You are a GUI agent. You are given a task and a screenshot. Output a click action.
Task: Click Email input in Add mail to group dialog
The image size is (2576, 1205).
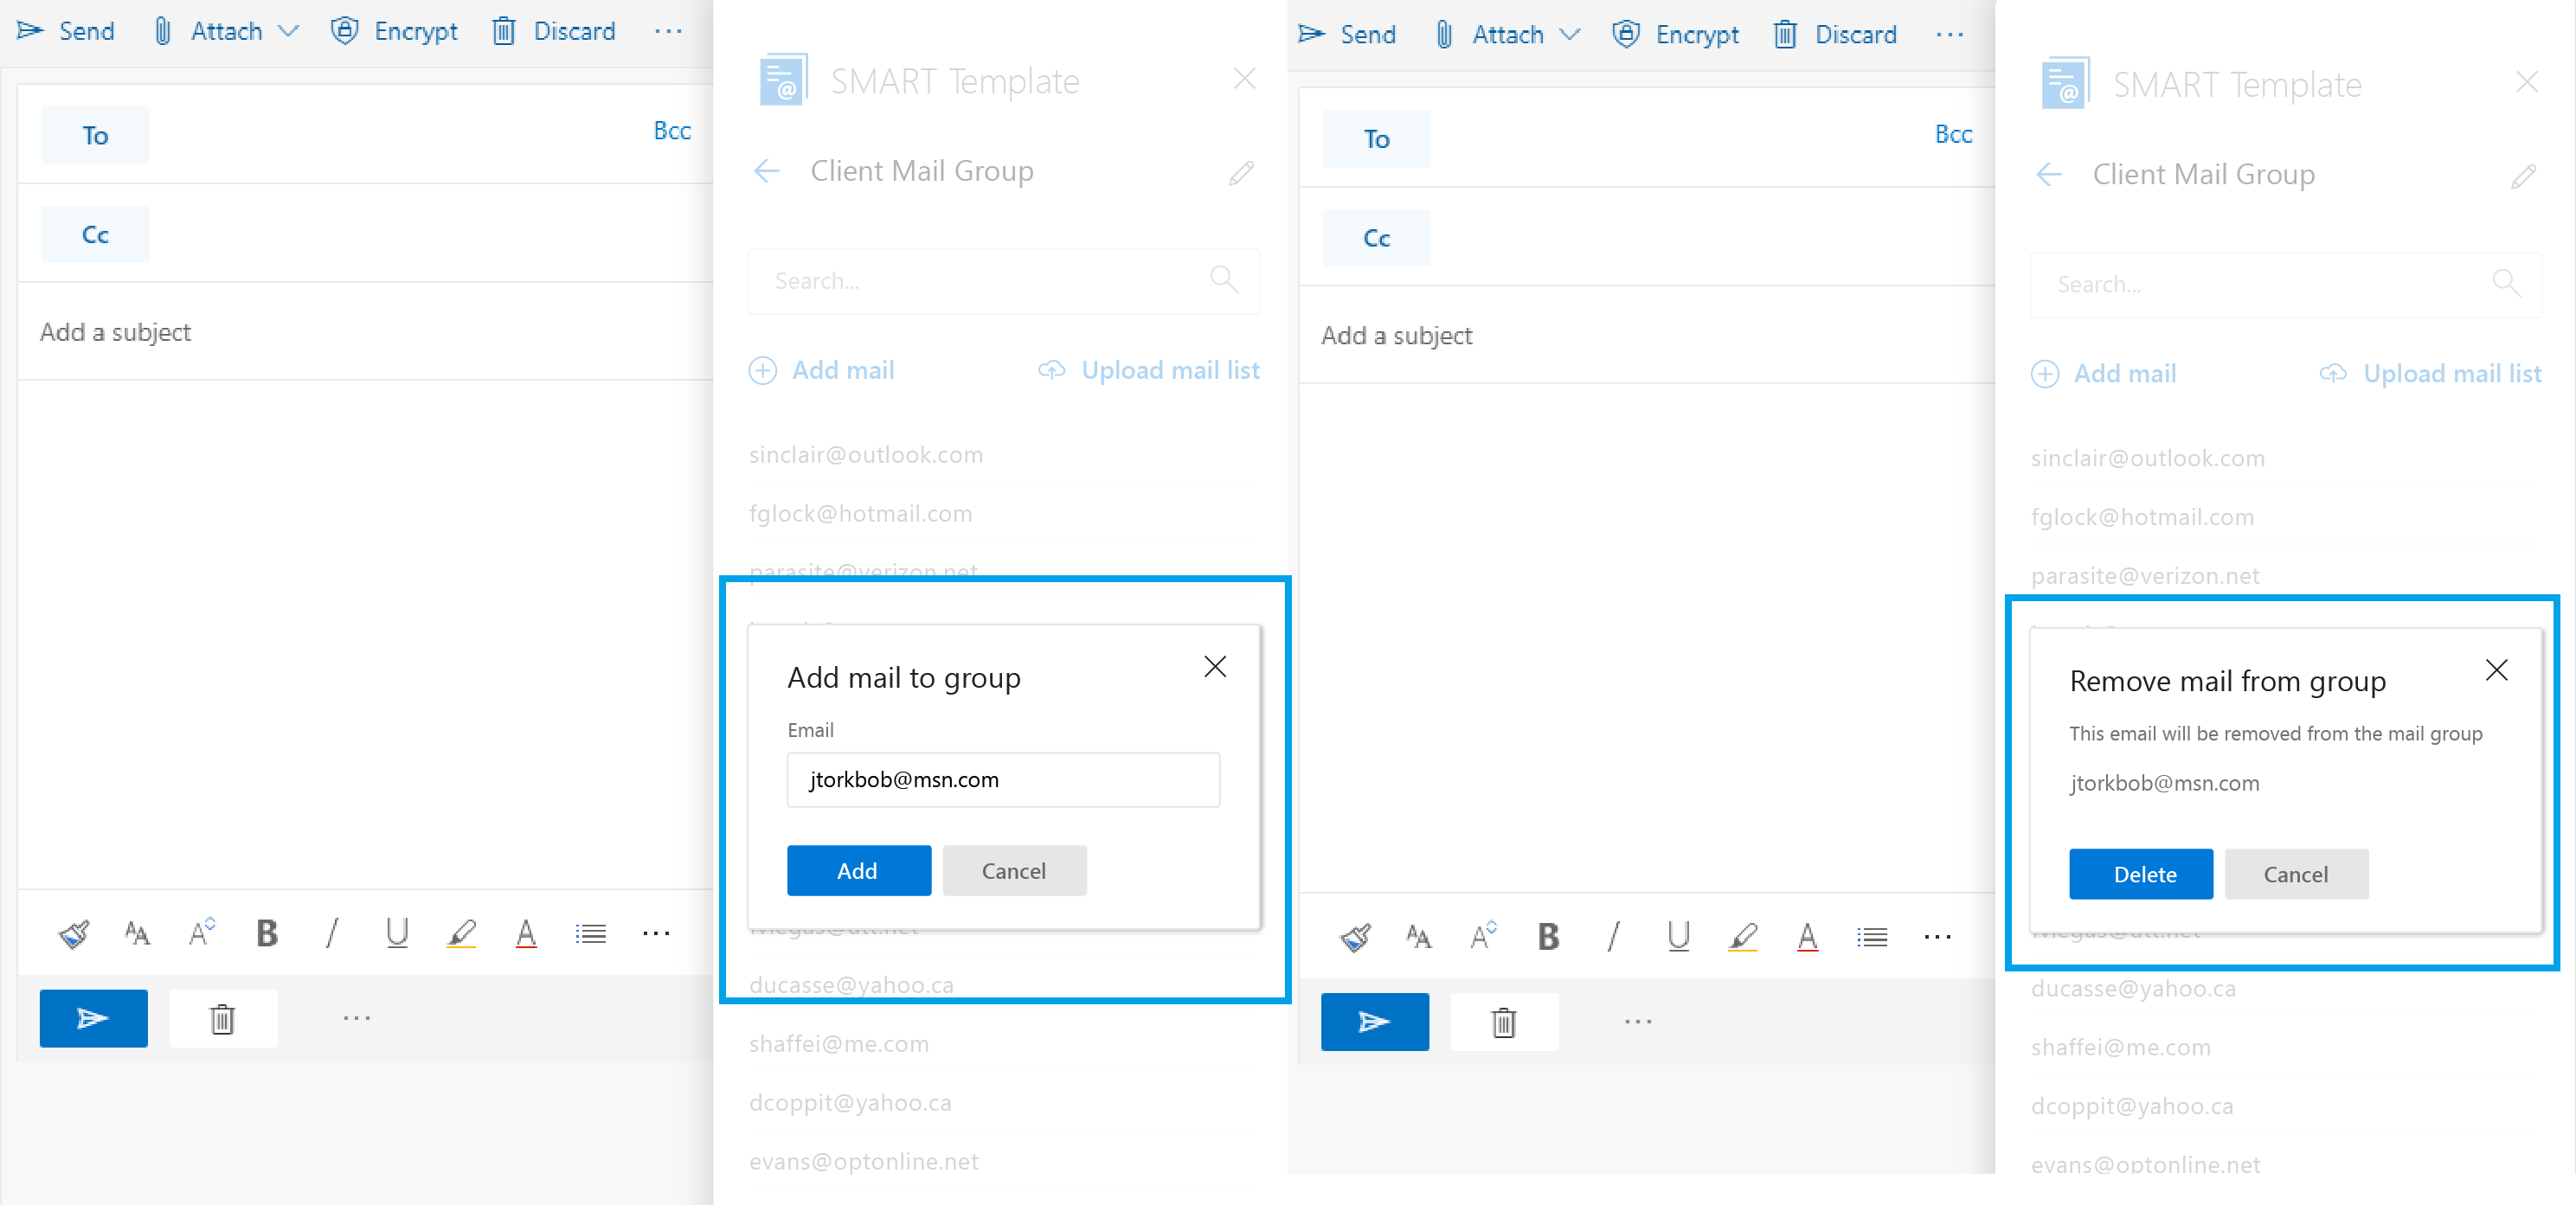click(x=1003, y=779)
